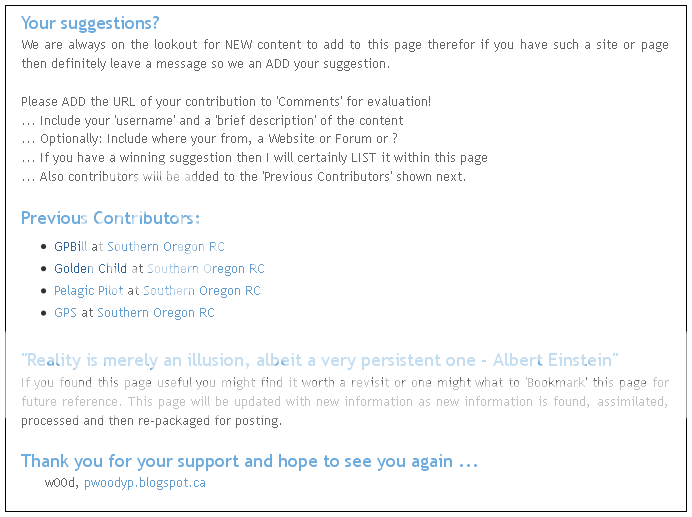Click the bullet point before Pelagic Pilot

pos(43,291)
